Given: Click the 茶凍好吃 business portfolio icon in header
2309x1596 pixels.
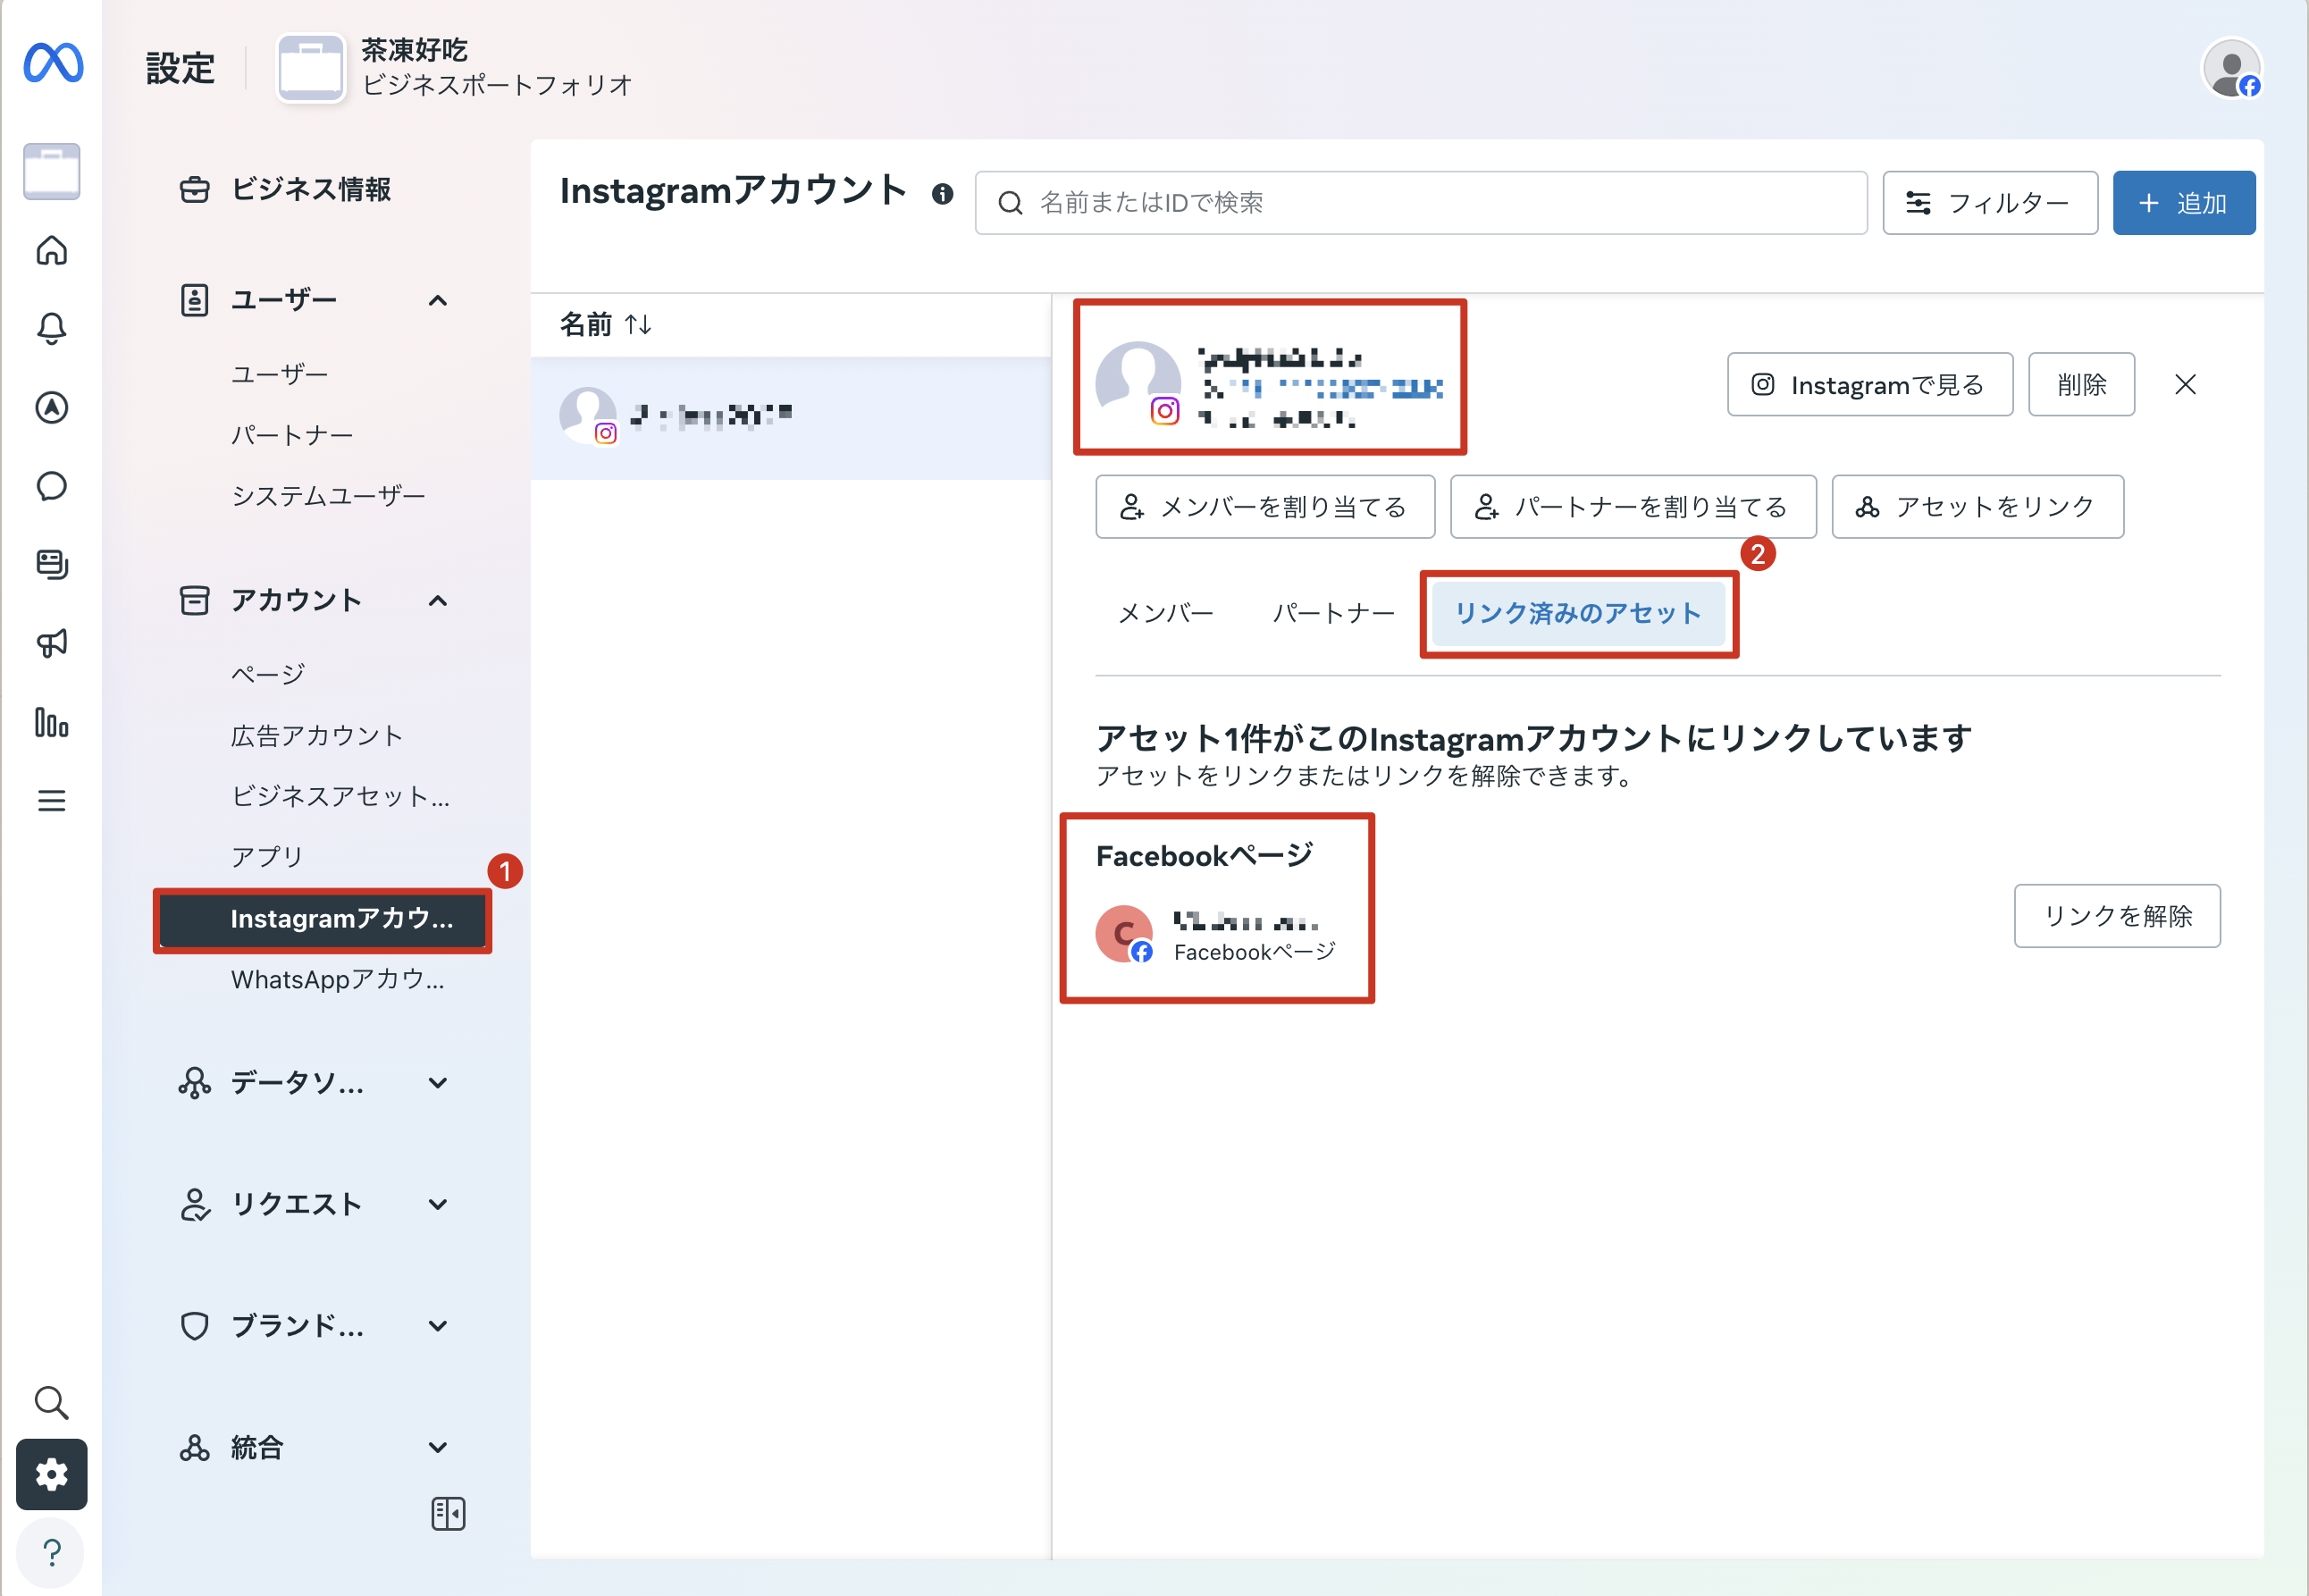Looking at the screenshot, I should coord(311,68).
